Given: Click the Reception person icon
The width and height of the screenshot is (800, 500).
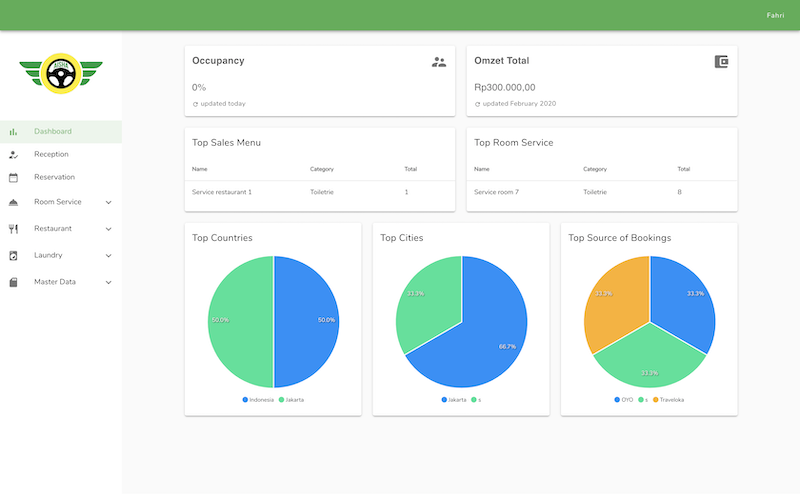Looking at the screenshot, I should coord(13,154).
